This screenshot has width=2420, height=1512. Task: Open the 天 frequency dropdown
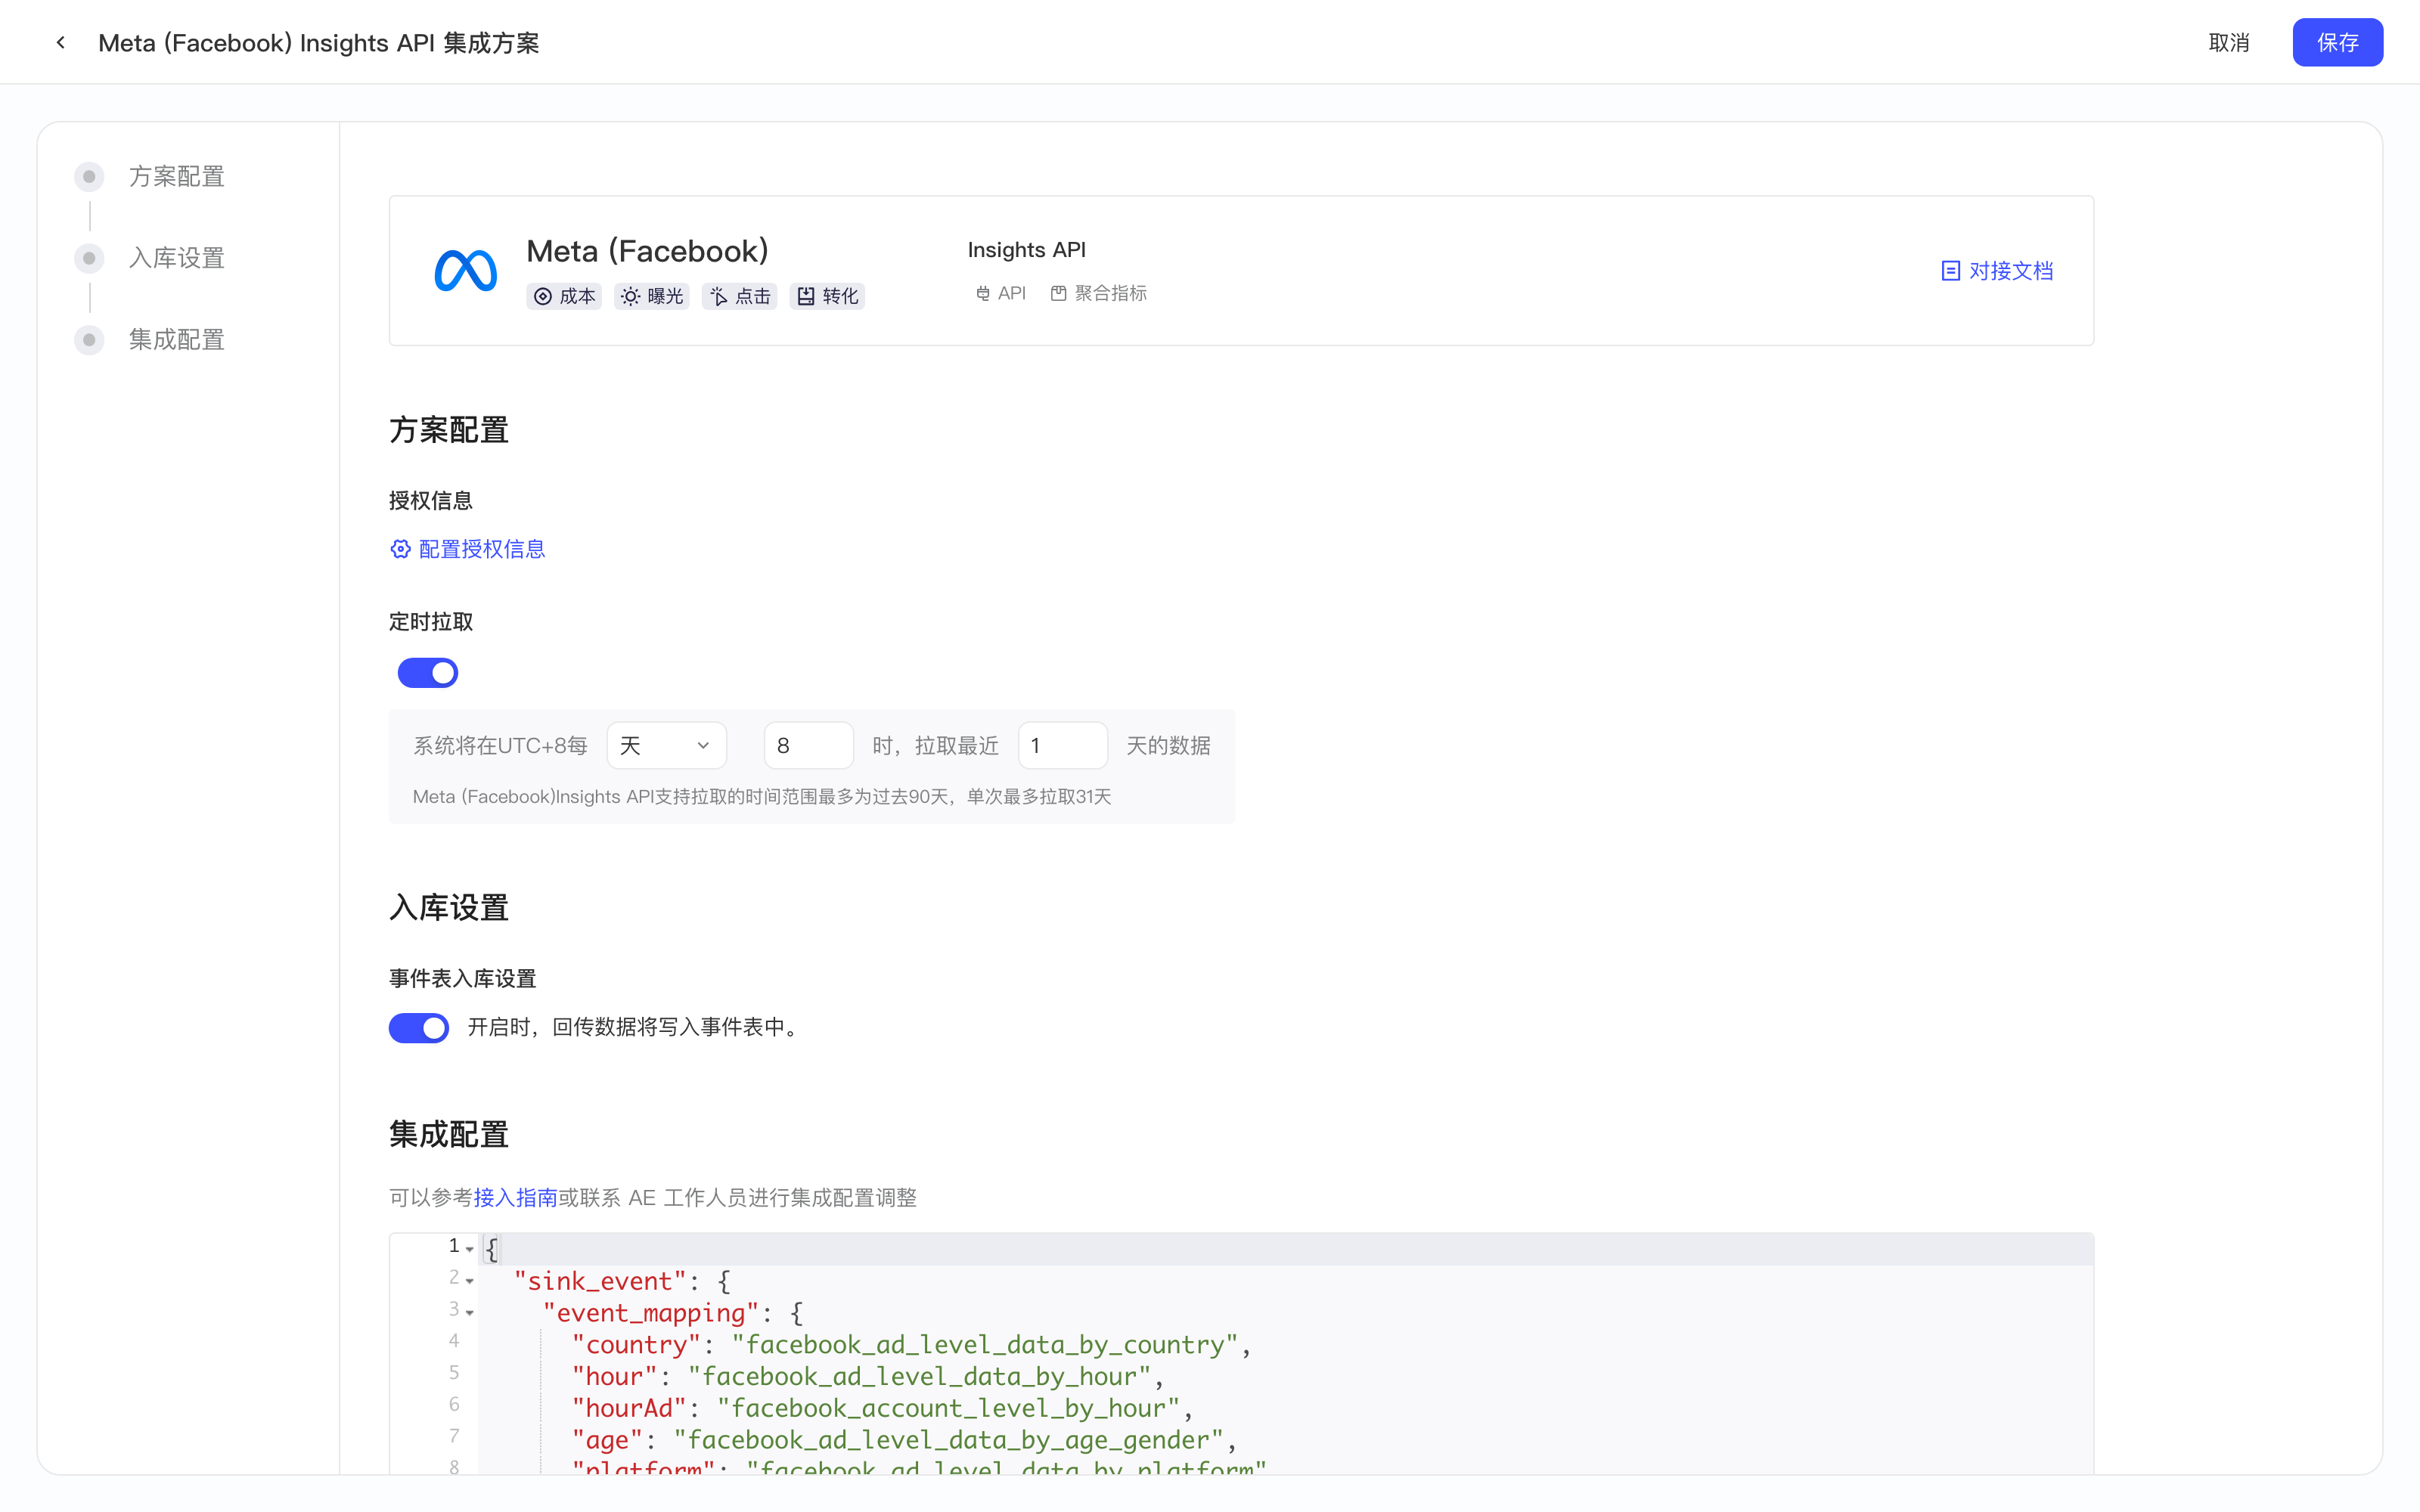click(666, 746)
